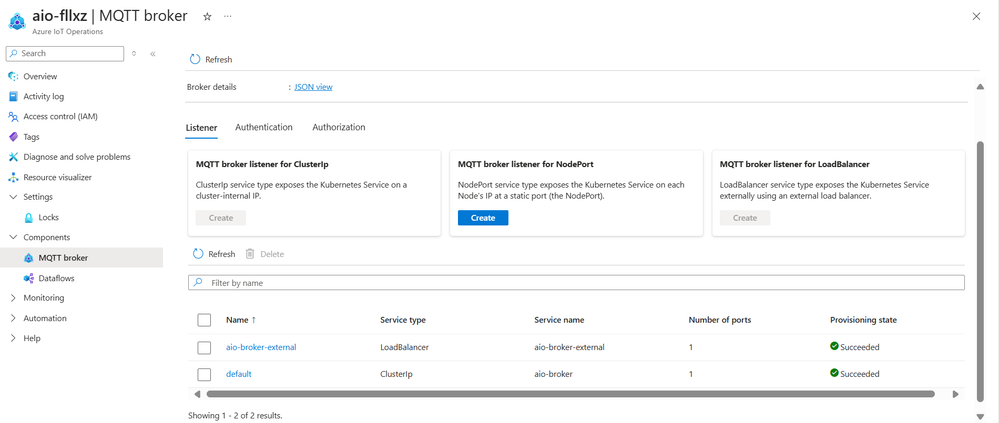
Task: Click the aio-broker service name cell
Action: tap(553, 374)
